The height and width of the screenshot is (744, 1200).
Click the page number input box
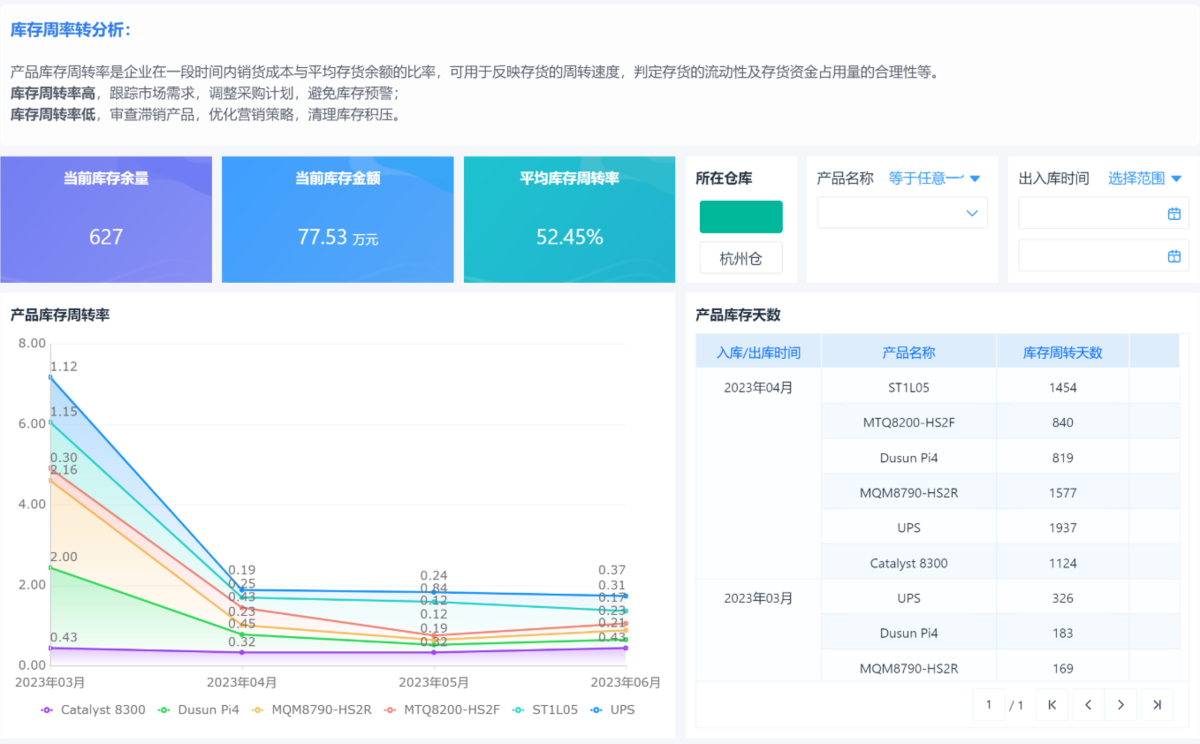(x=989, y=705)
